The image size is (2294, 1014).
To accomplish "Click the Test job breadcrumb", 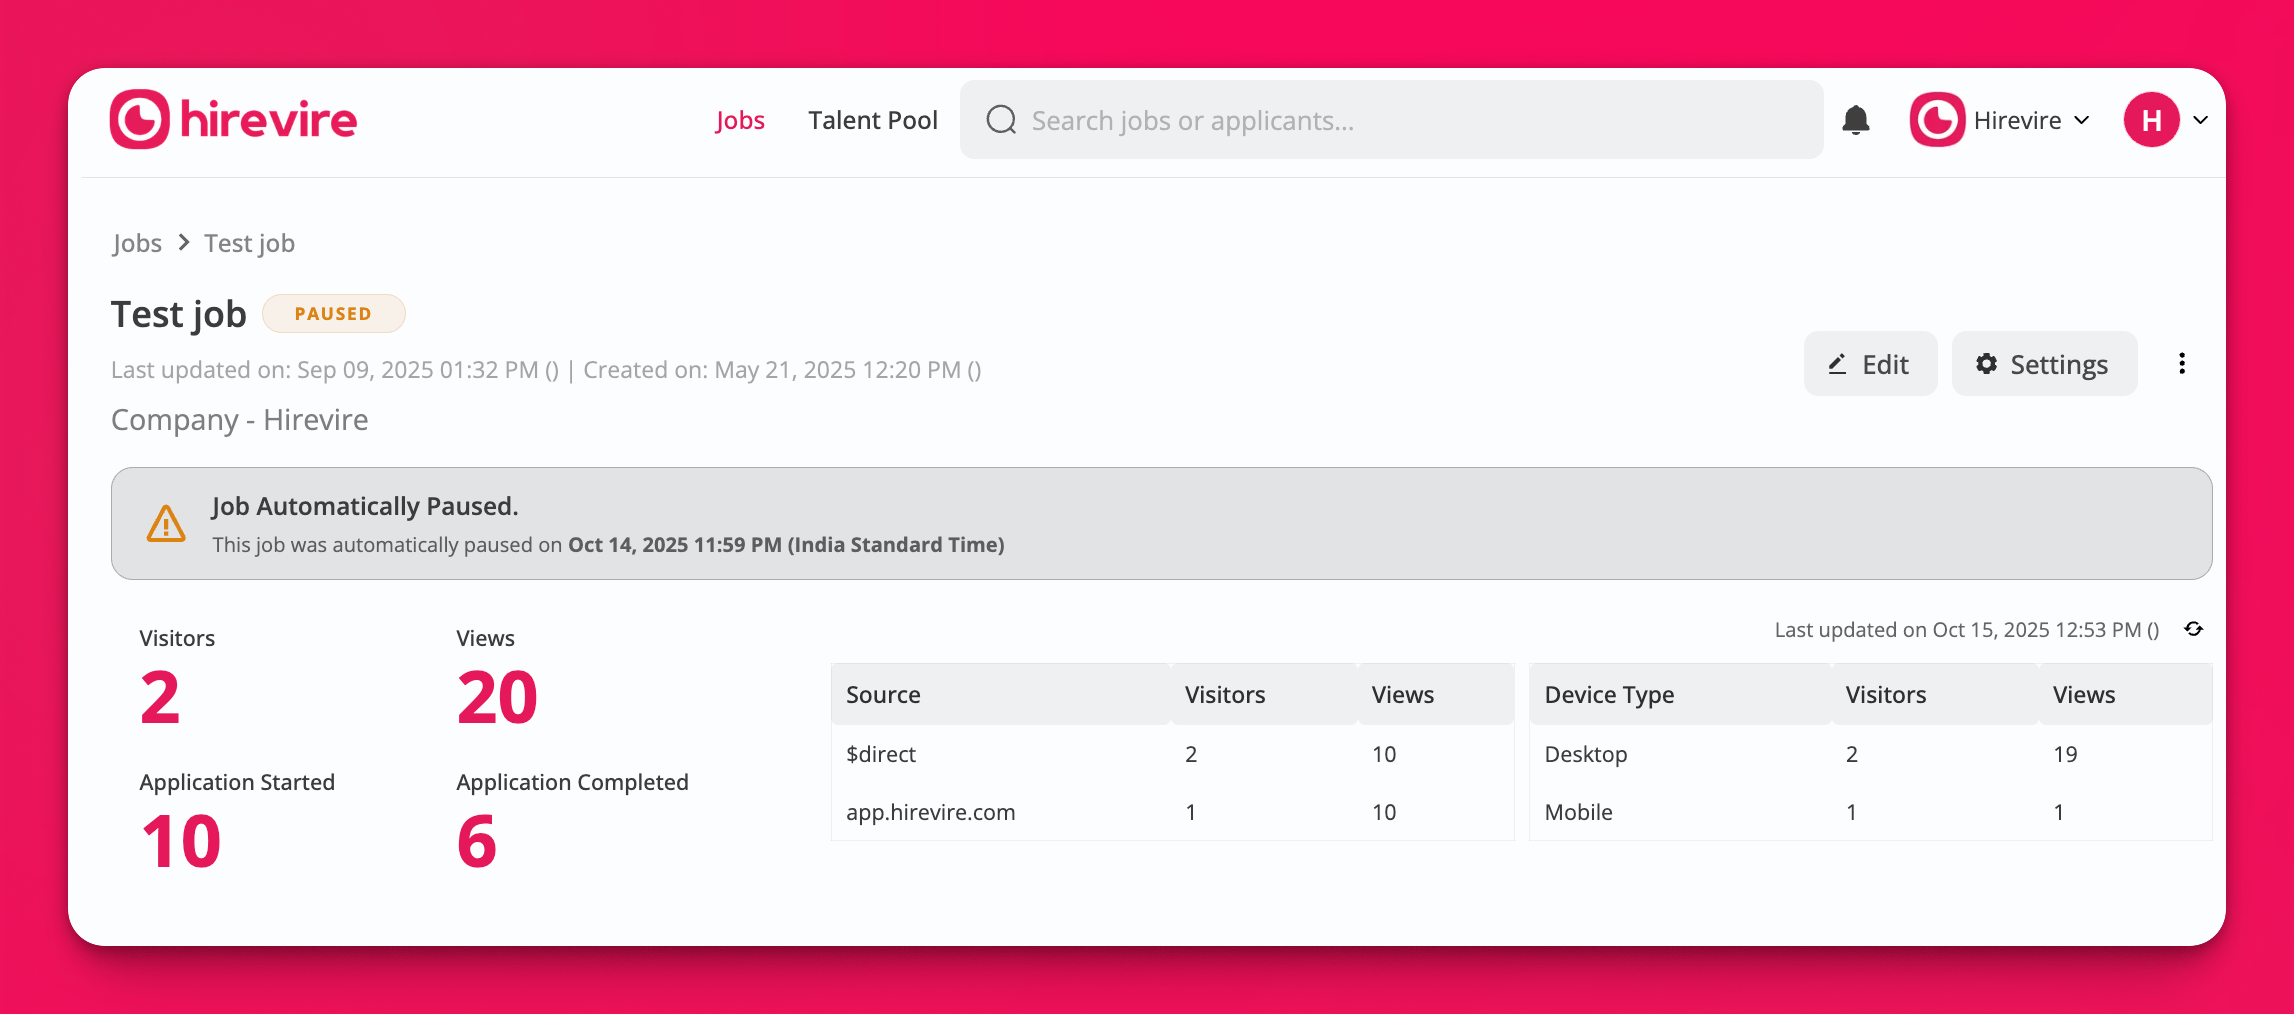I will point(249,242).
